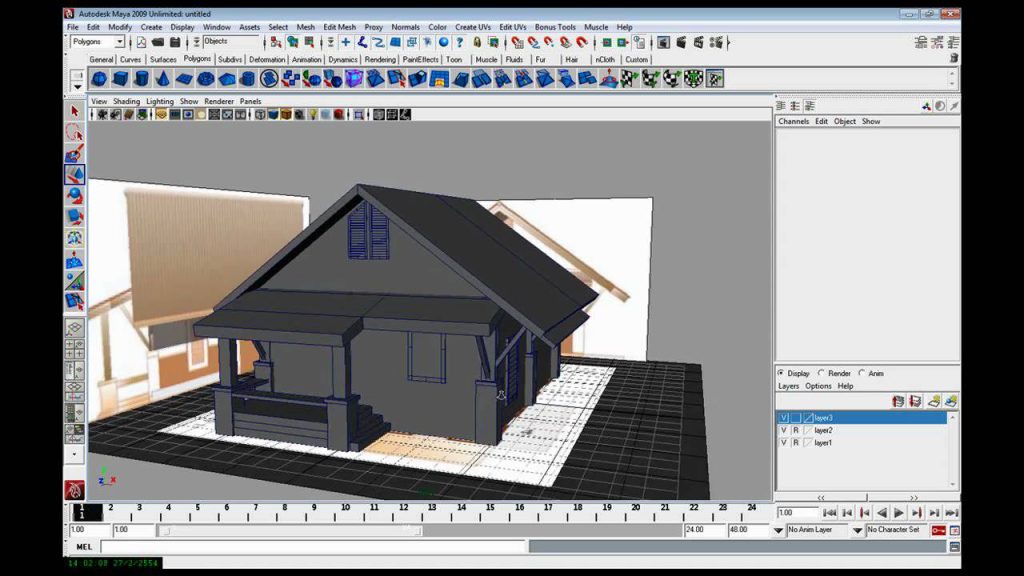This screenshot has width=1024, height=576.
Task: Step forward one key
Action: [917, 513]
